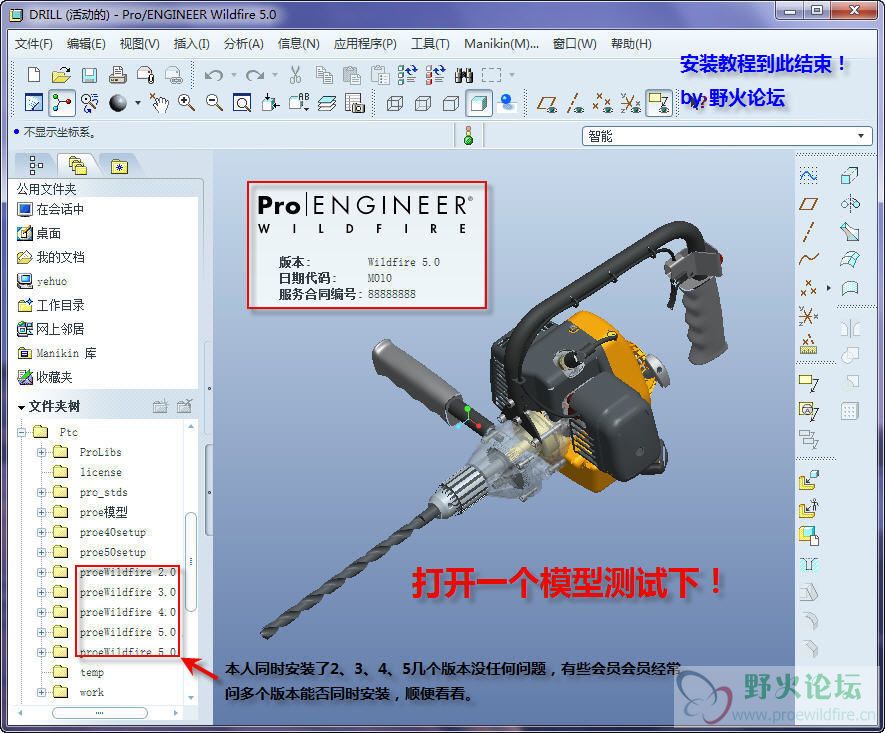885x733 pixels.
Task: Click the Undo arrow icon
Action: tap(213, 74)
